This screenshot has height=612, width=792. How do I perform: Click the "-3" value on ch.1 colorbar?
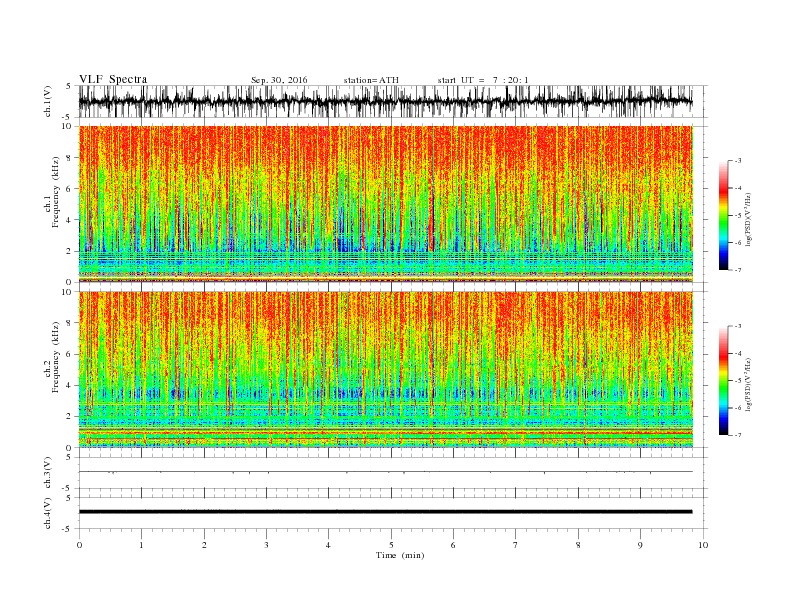tap(737, 161)
